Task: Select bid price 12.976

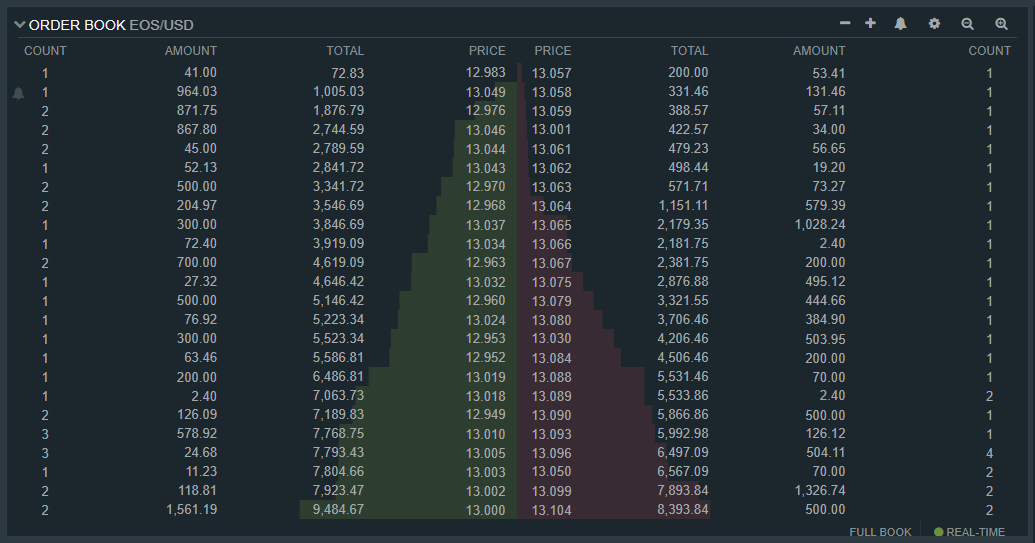Action: [486, 111]
